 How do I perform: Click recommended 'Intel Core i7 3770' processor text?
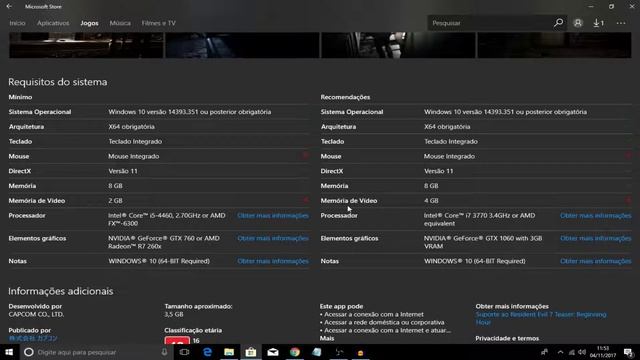click(x=480, y=220)
